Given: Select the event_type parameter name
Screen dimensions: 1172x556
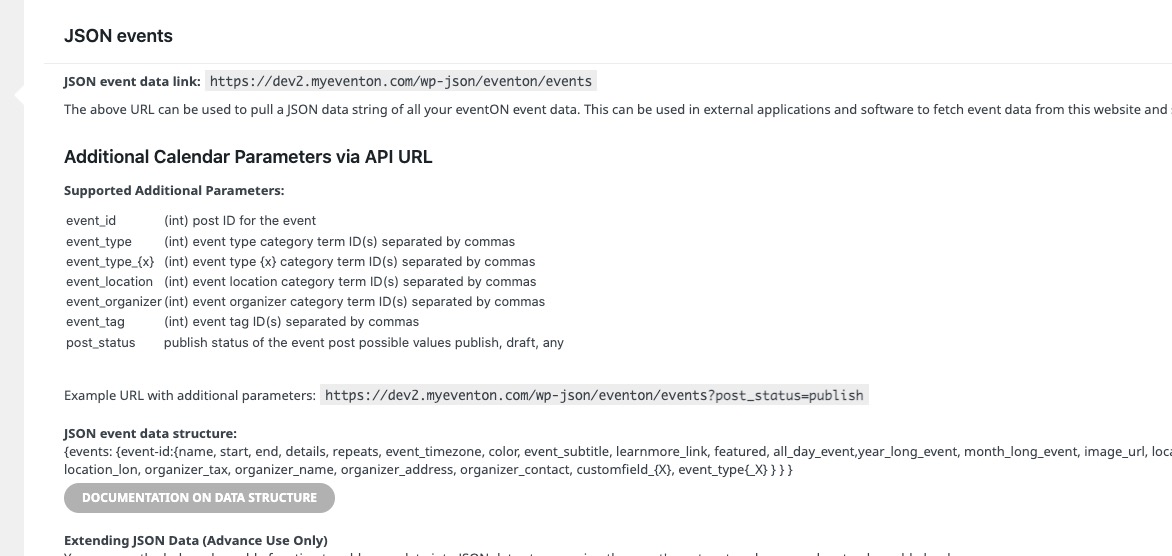Looking at the screenshot, I should [99, 242].
